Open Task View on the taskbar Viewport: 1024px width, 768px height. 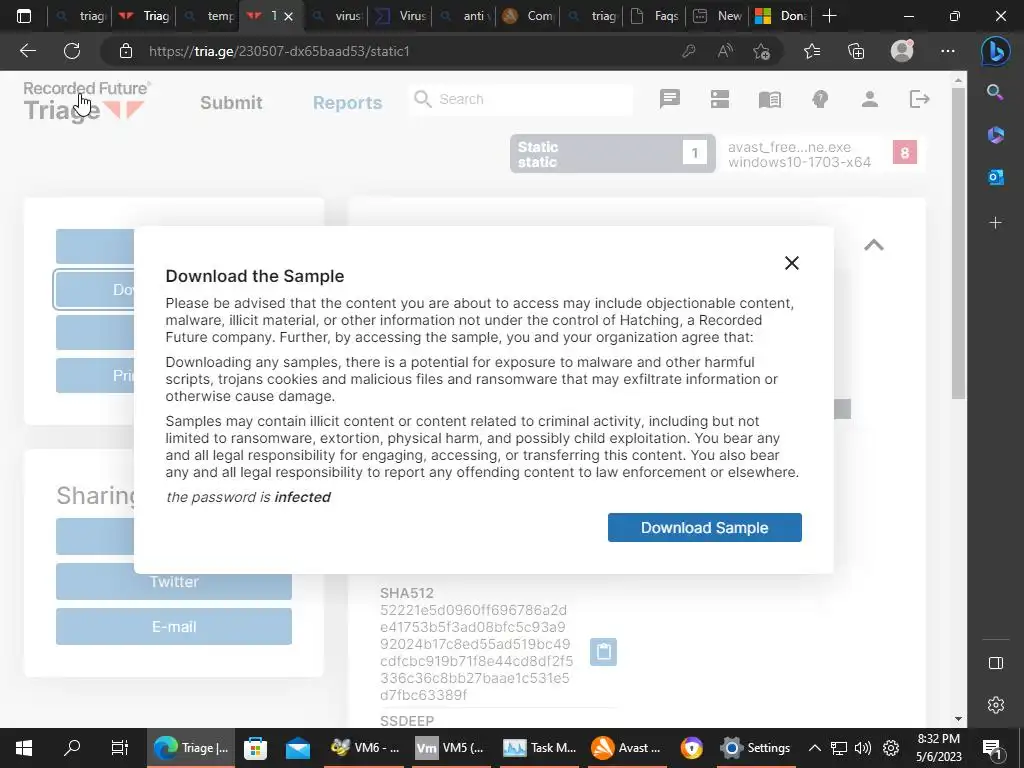120,748
